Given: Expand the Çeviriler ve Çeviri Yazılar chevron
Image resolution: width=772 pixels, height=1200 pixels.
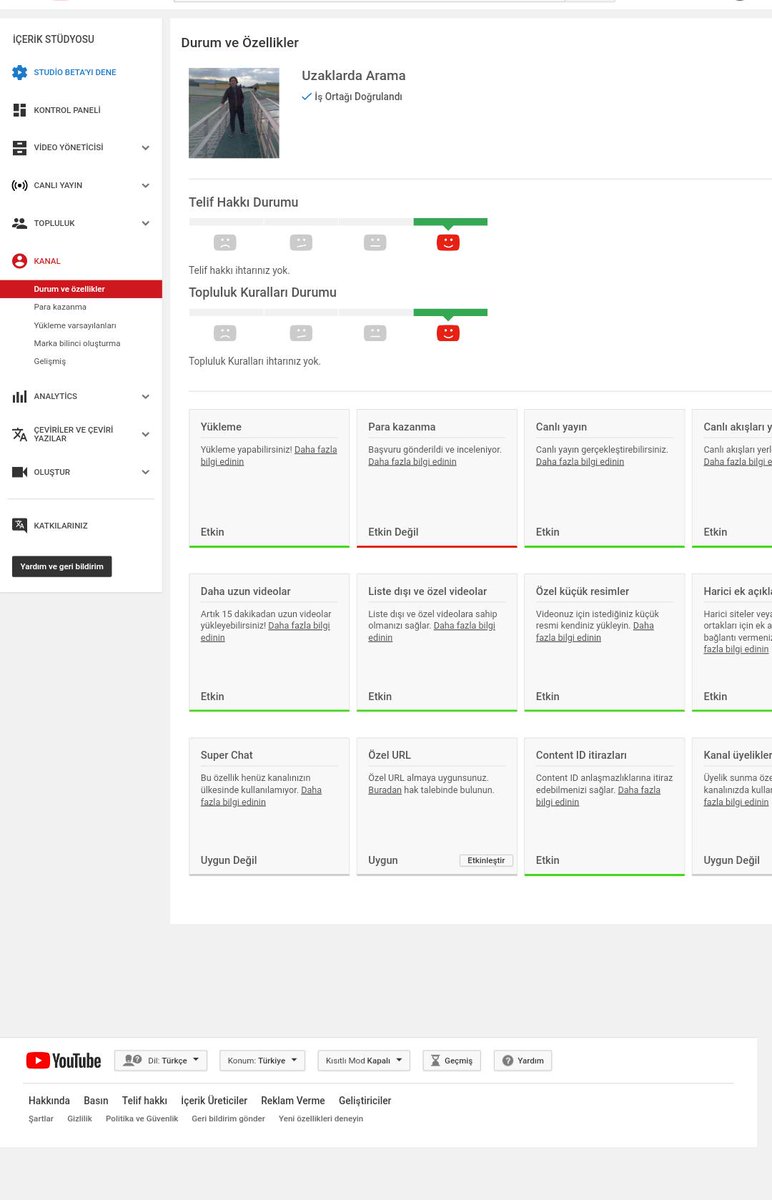Looking at the screenshot, I should 145,435.
